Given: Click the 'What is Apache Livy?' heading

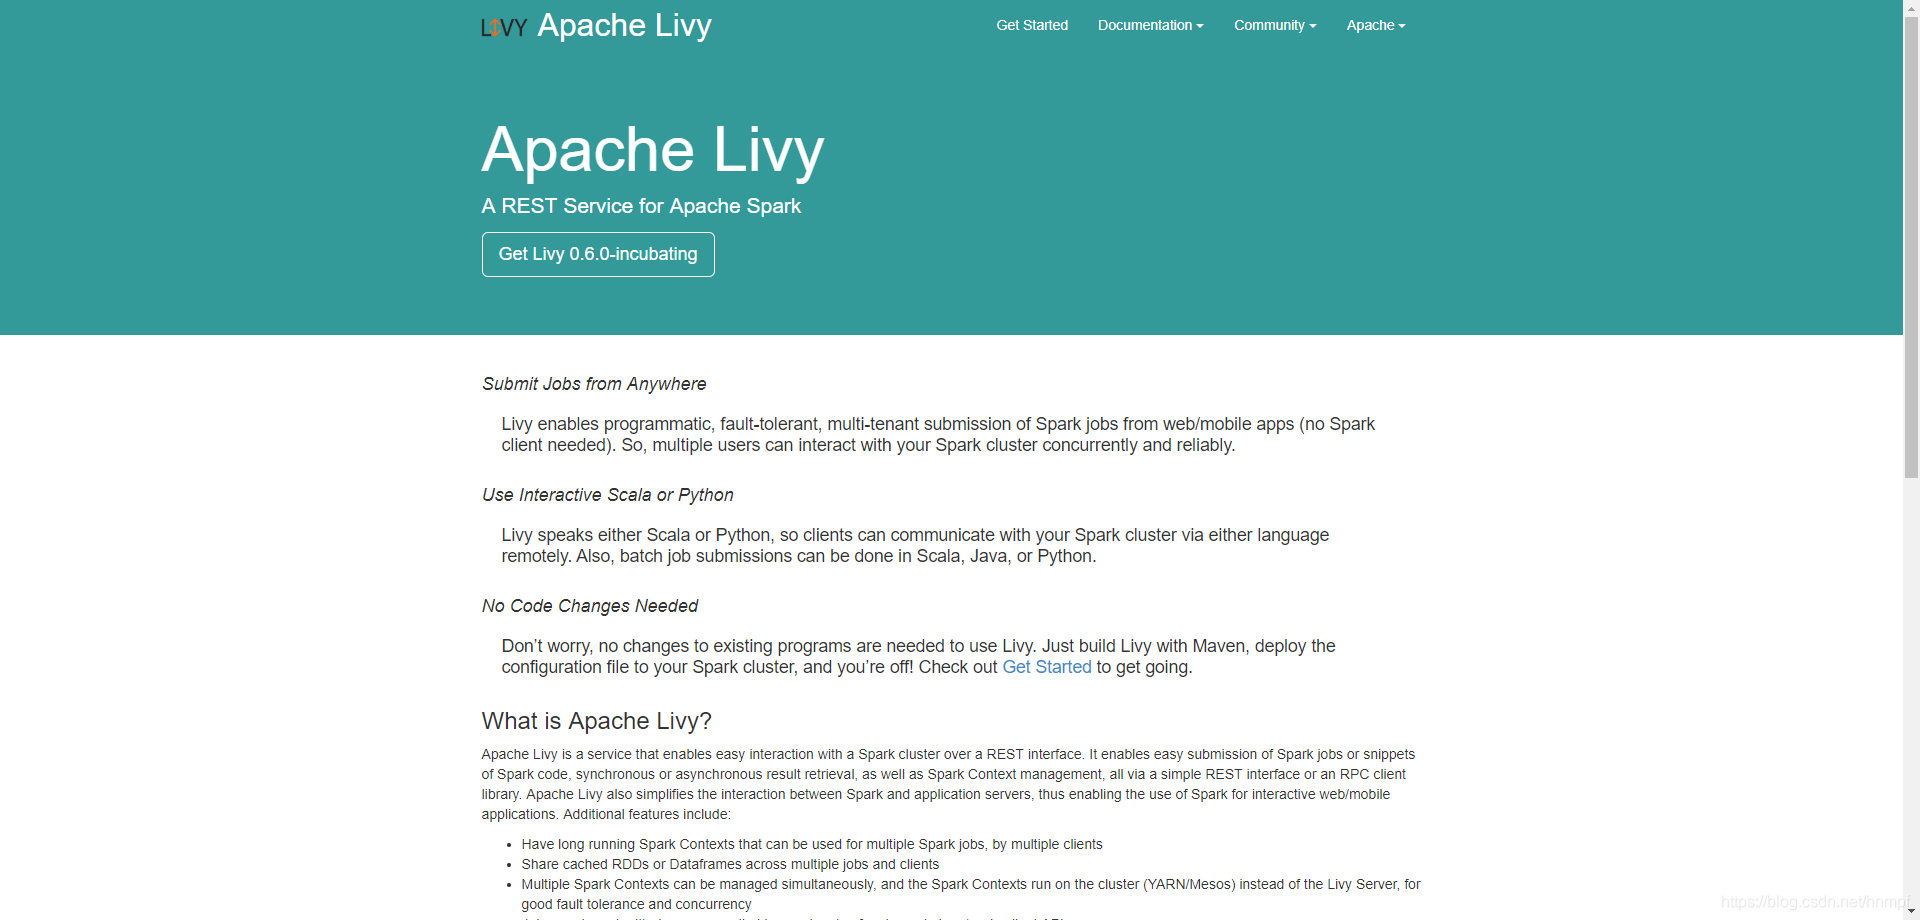Looking at the screenshot, I should (x=596, y=721).
